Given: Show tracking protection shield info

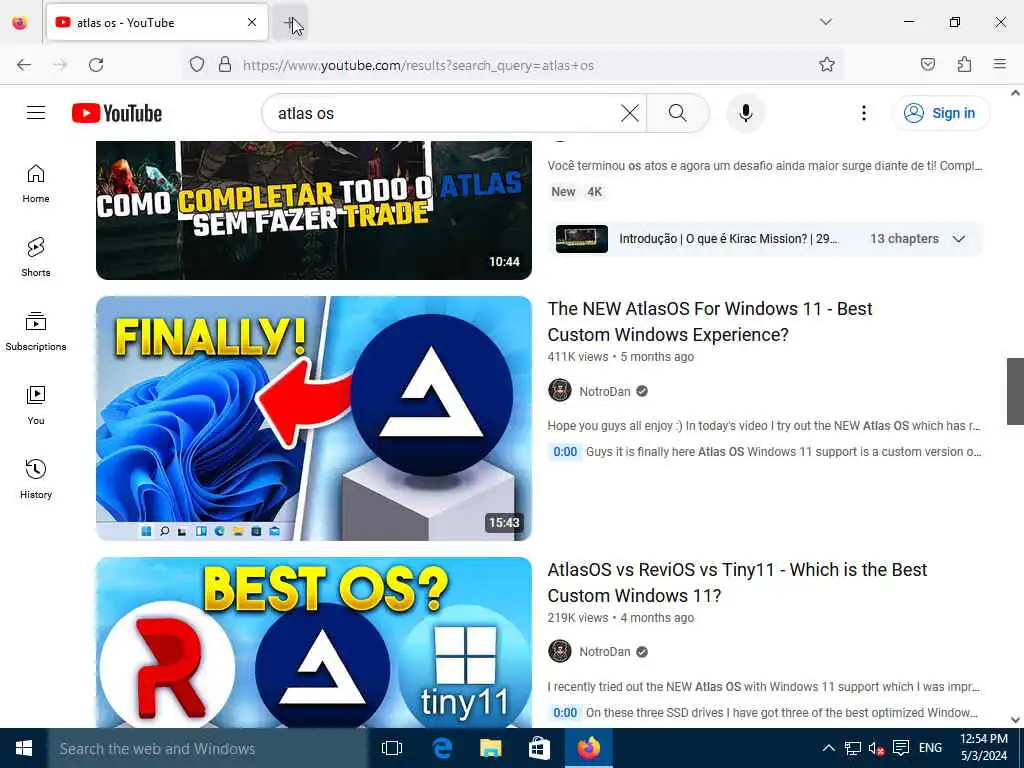Looking at the screenshot, I should [x=197, y=65].
